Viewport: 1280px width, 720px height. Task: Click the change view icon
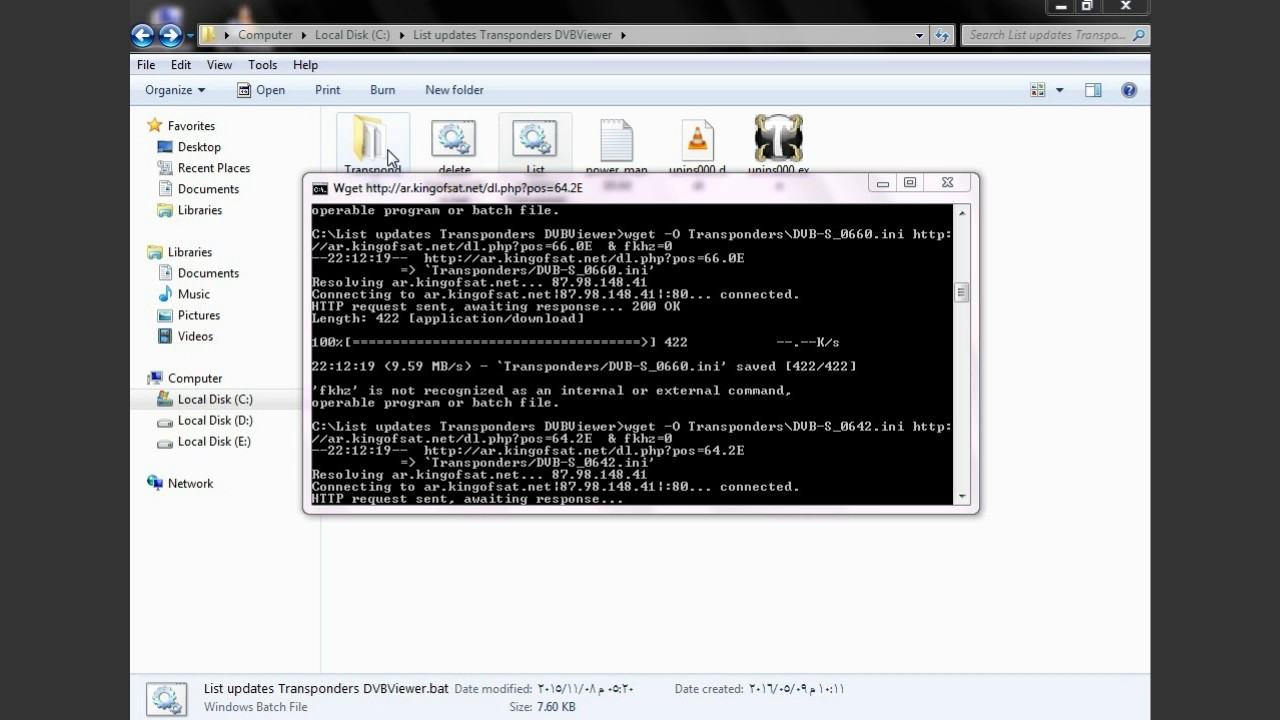point(1038,90)
